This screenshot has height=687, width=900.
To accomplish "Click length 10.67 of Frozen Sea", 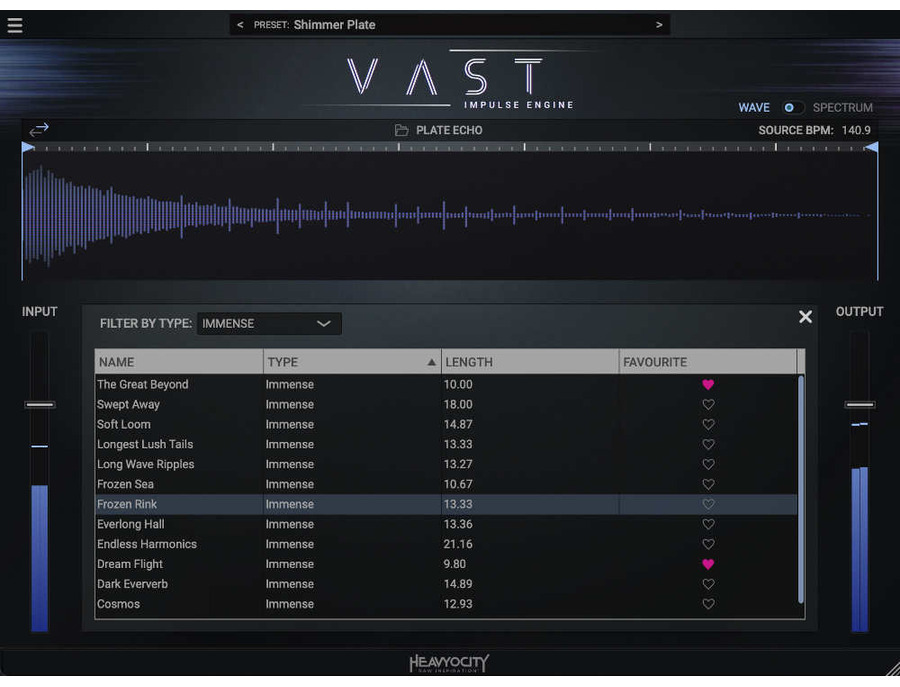I will tap(458, 484).
